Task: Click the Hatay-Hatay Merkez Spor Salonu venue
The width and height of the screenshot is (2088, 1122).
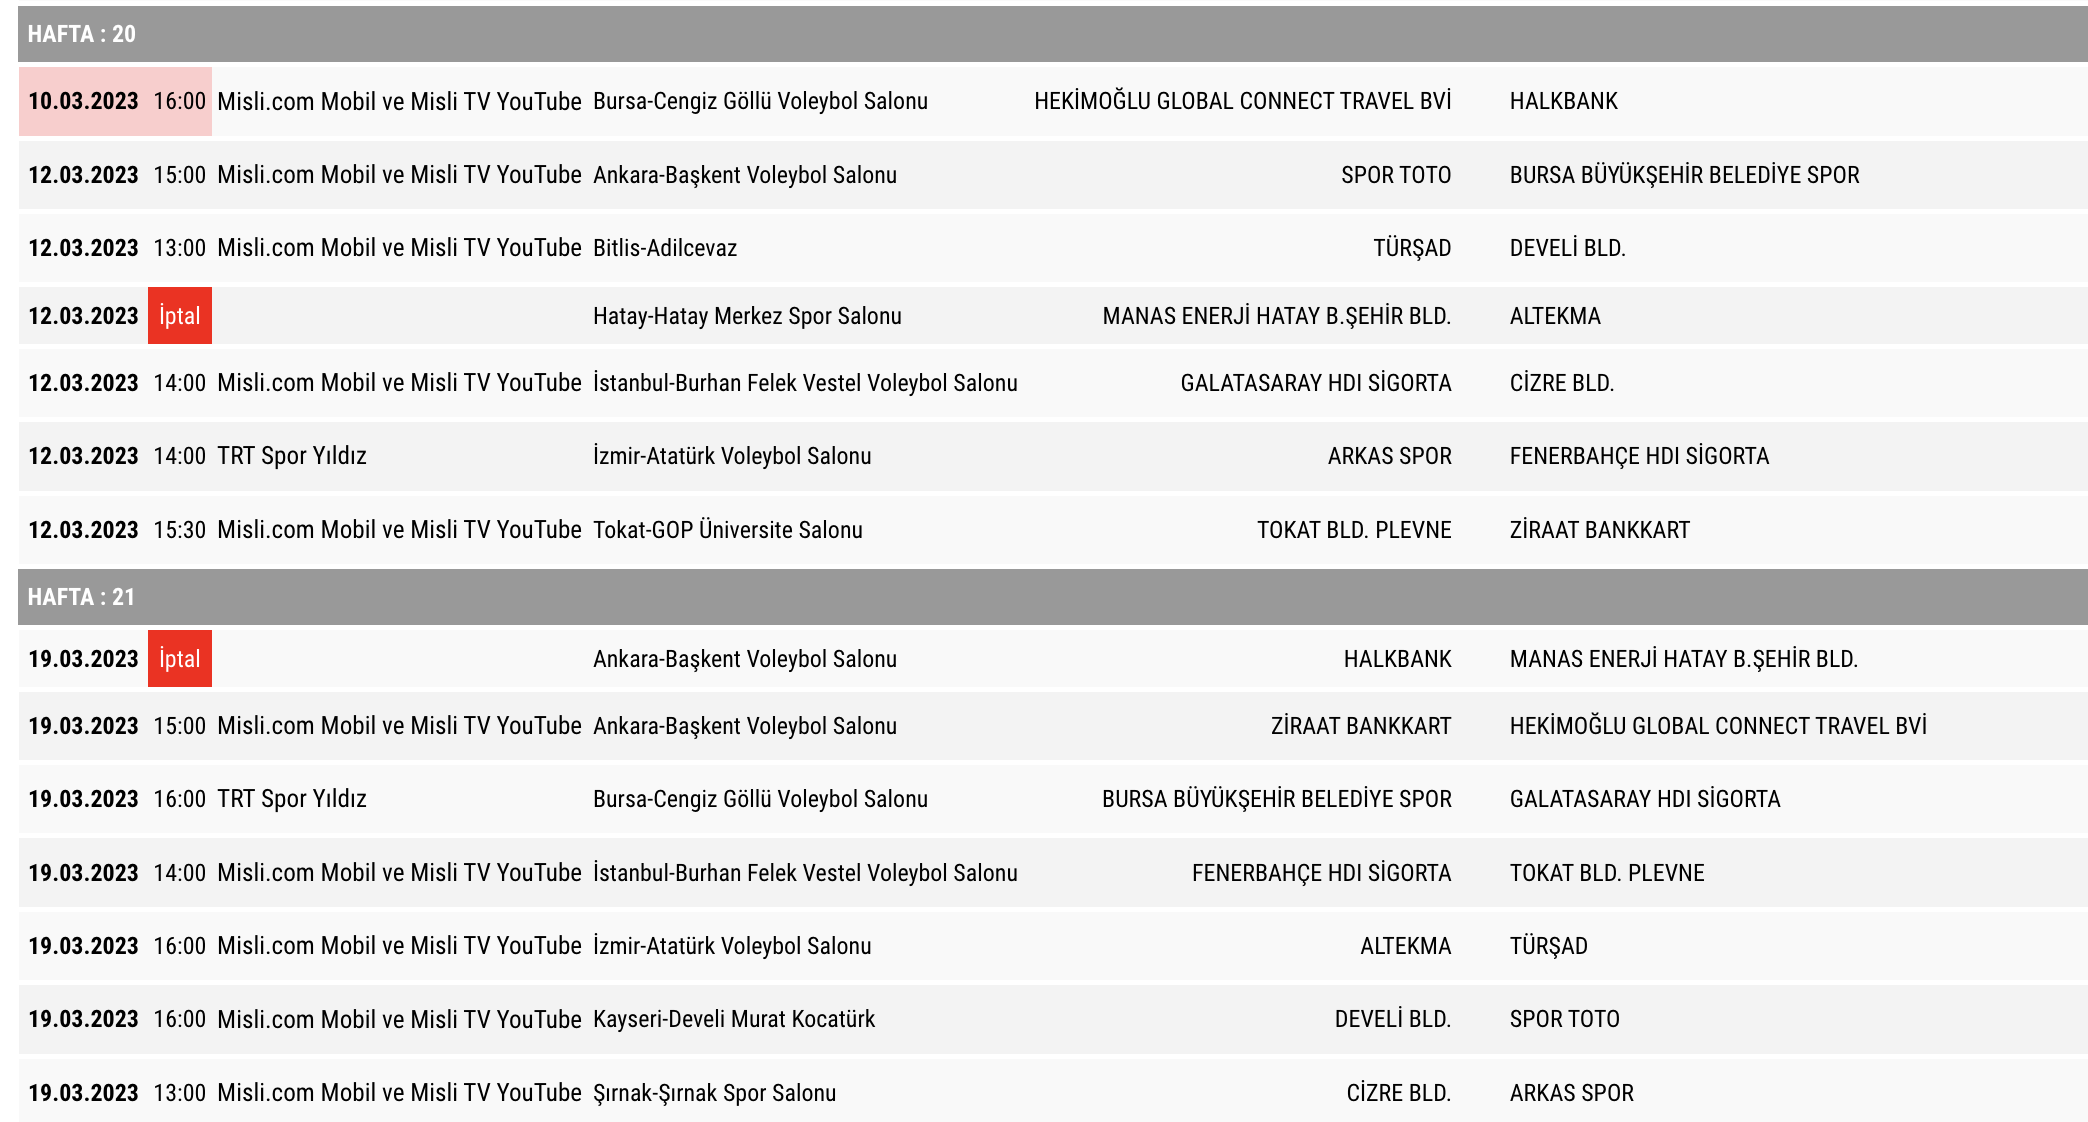Action: (747, 316)
